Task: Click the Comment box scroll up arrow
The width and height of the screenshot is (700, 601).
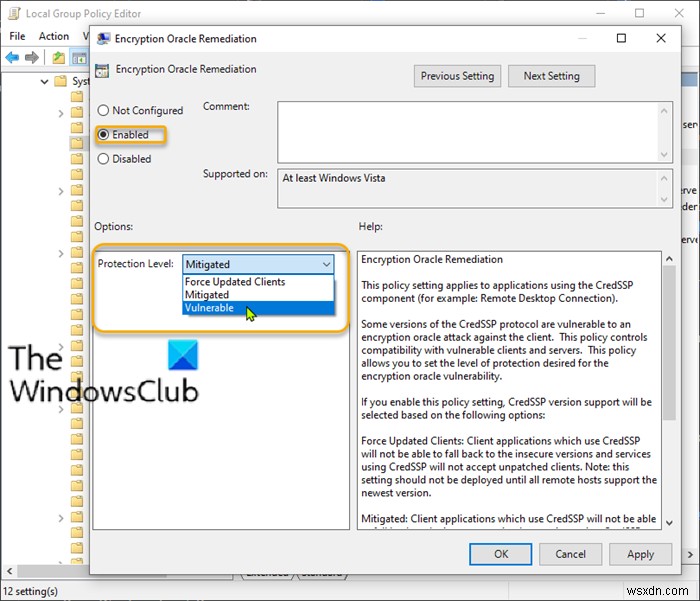Action: [664, 110]
